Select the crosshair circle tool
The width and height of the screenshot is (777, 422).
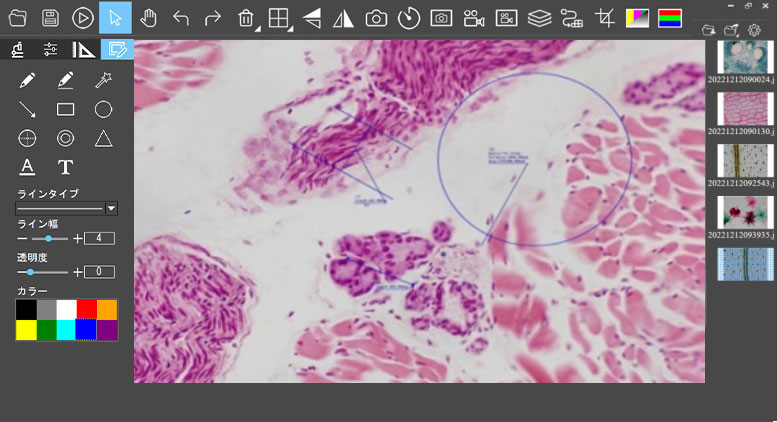tap(27, 138)
